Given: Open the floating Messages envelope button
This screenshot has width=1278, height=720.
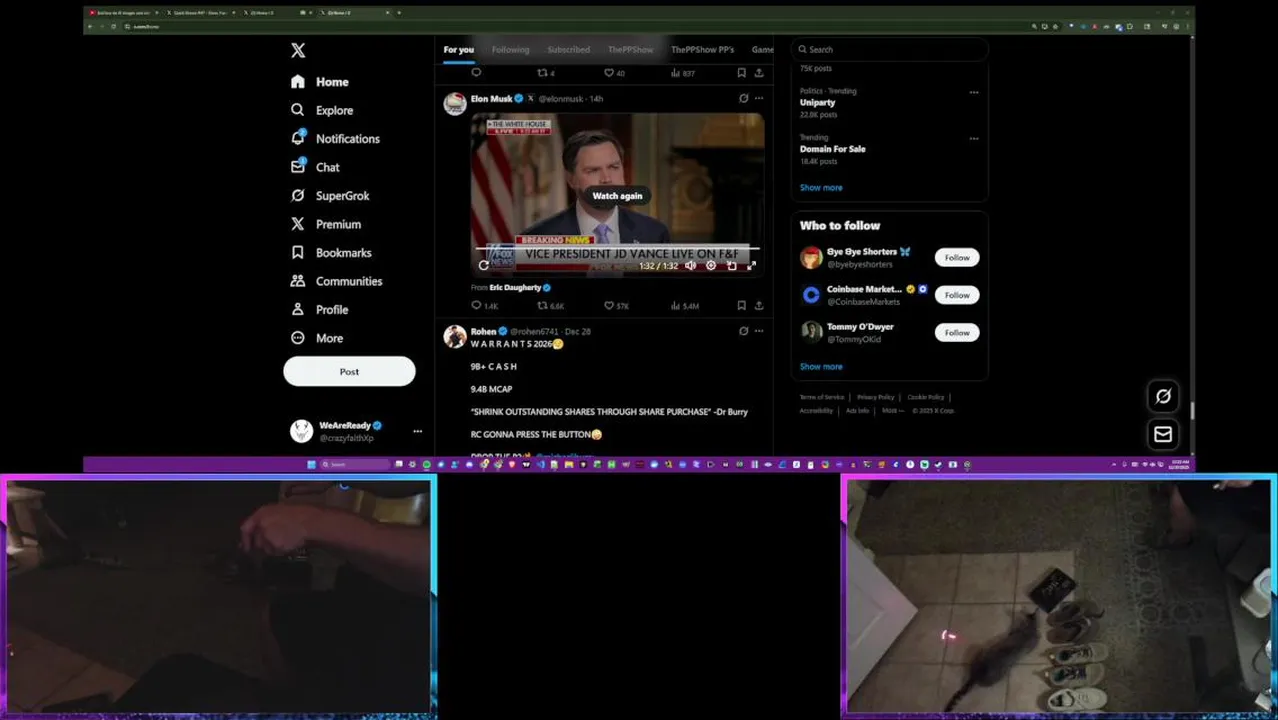Looking at the screenshot, I should coord(1163,434).
